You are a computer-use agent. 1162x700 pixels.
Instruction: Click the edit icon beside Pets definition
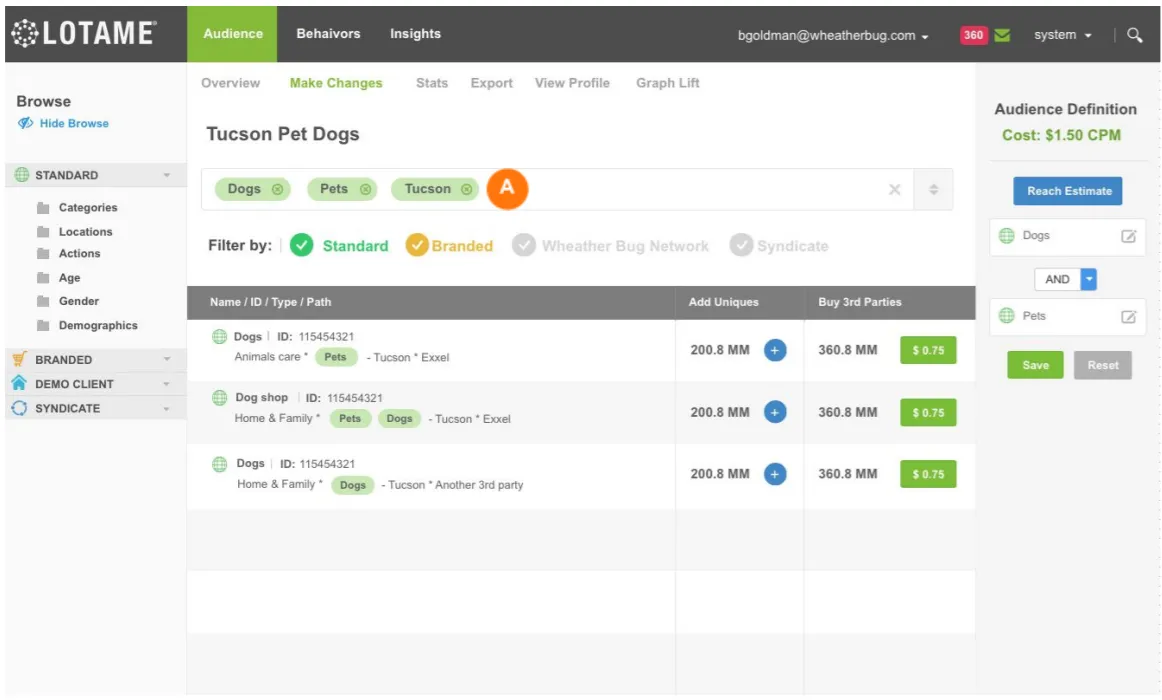point(1128,317)
